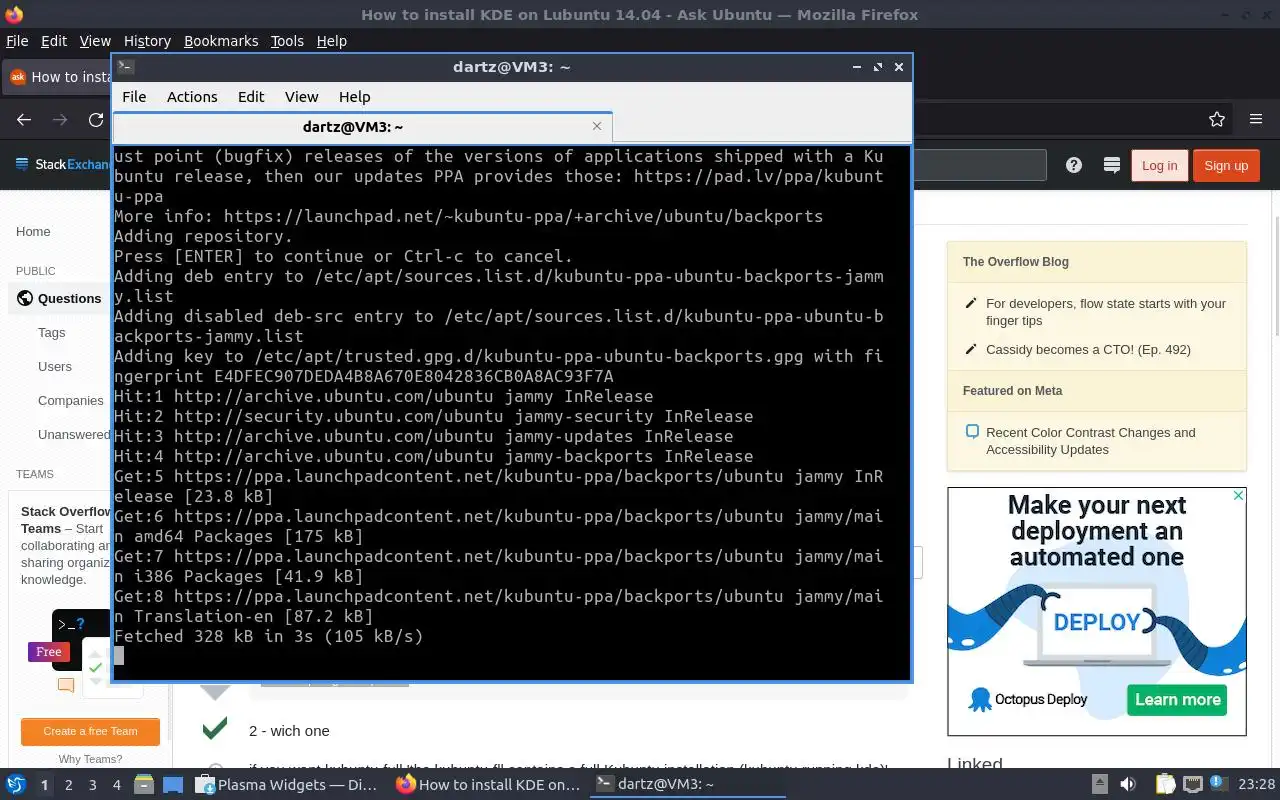Open Stack Exchange help center icon
The height and width of the screenshot is (800, 1280).
(x=1074, y=165)
